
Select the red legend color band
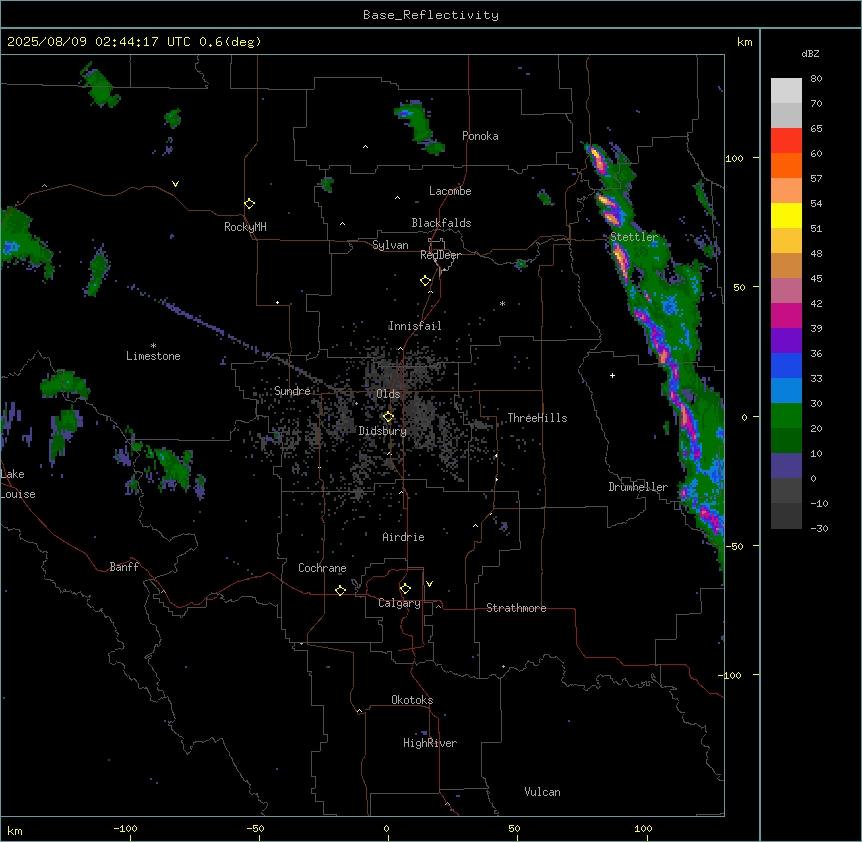click(x=786, y=141)
